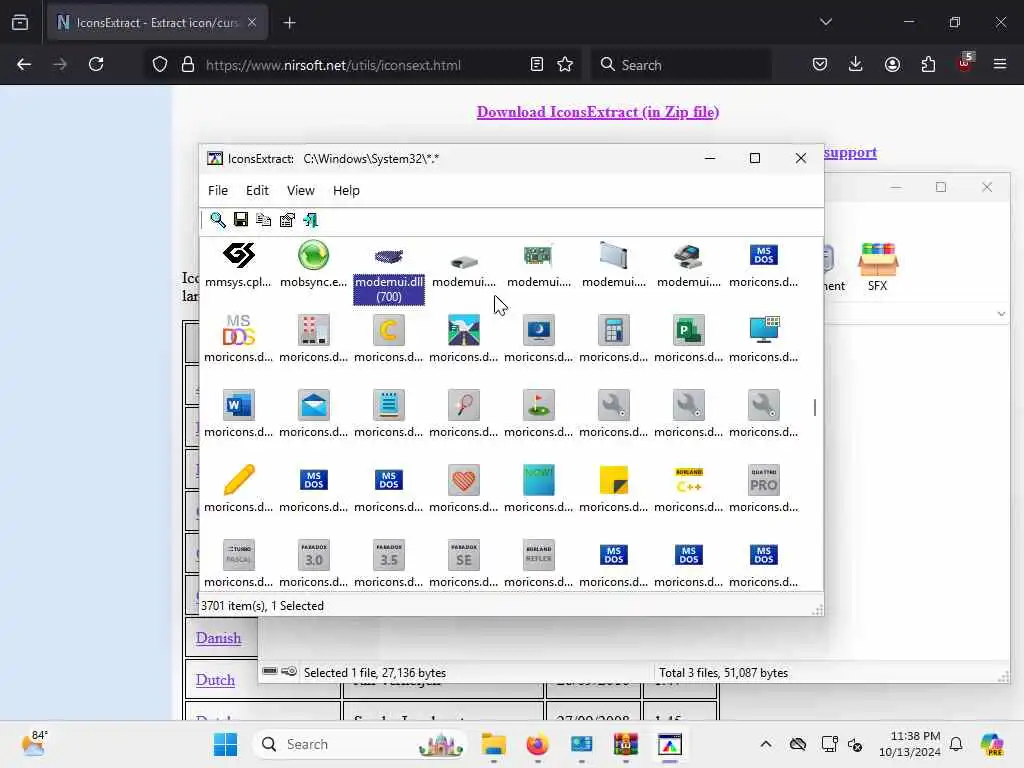Image resolution: width=1024 pixels, height=768 pixels.
Task: Select the blue Word W moricons icon
Action: coord(238,413)
